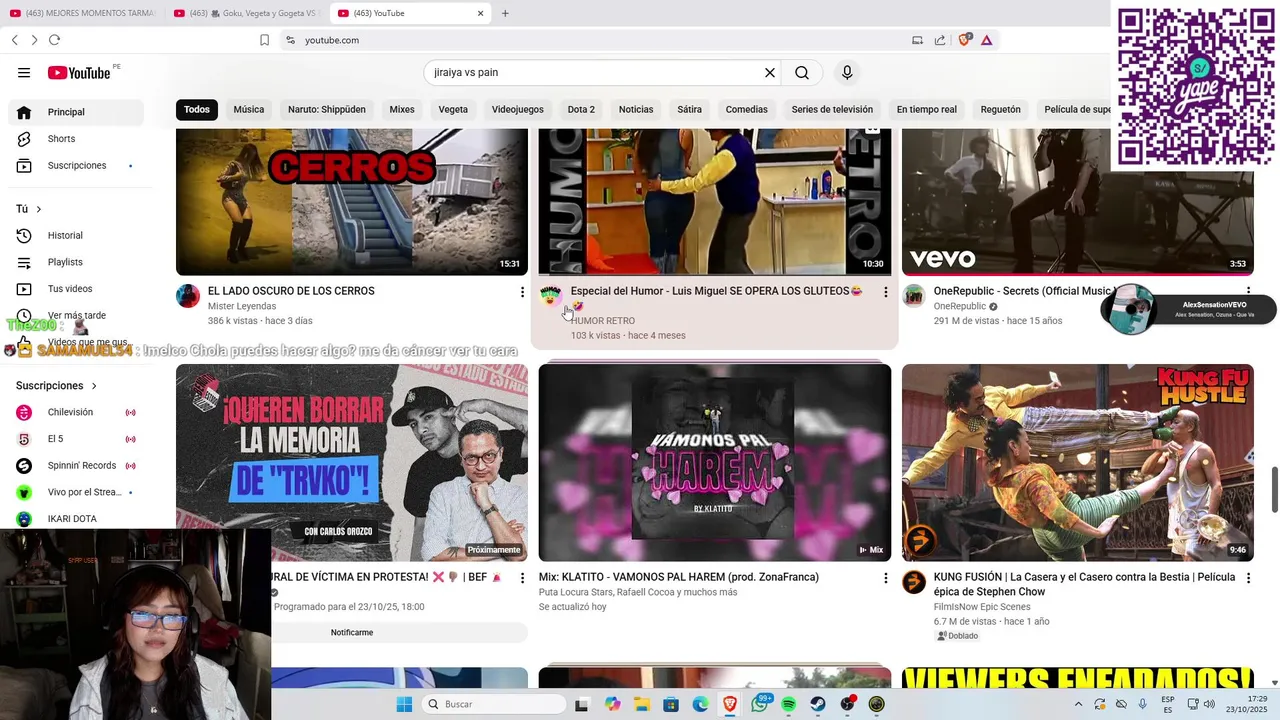Open Spotify from the taskbar
The image size is (1280, 720).
[789, 704]
